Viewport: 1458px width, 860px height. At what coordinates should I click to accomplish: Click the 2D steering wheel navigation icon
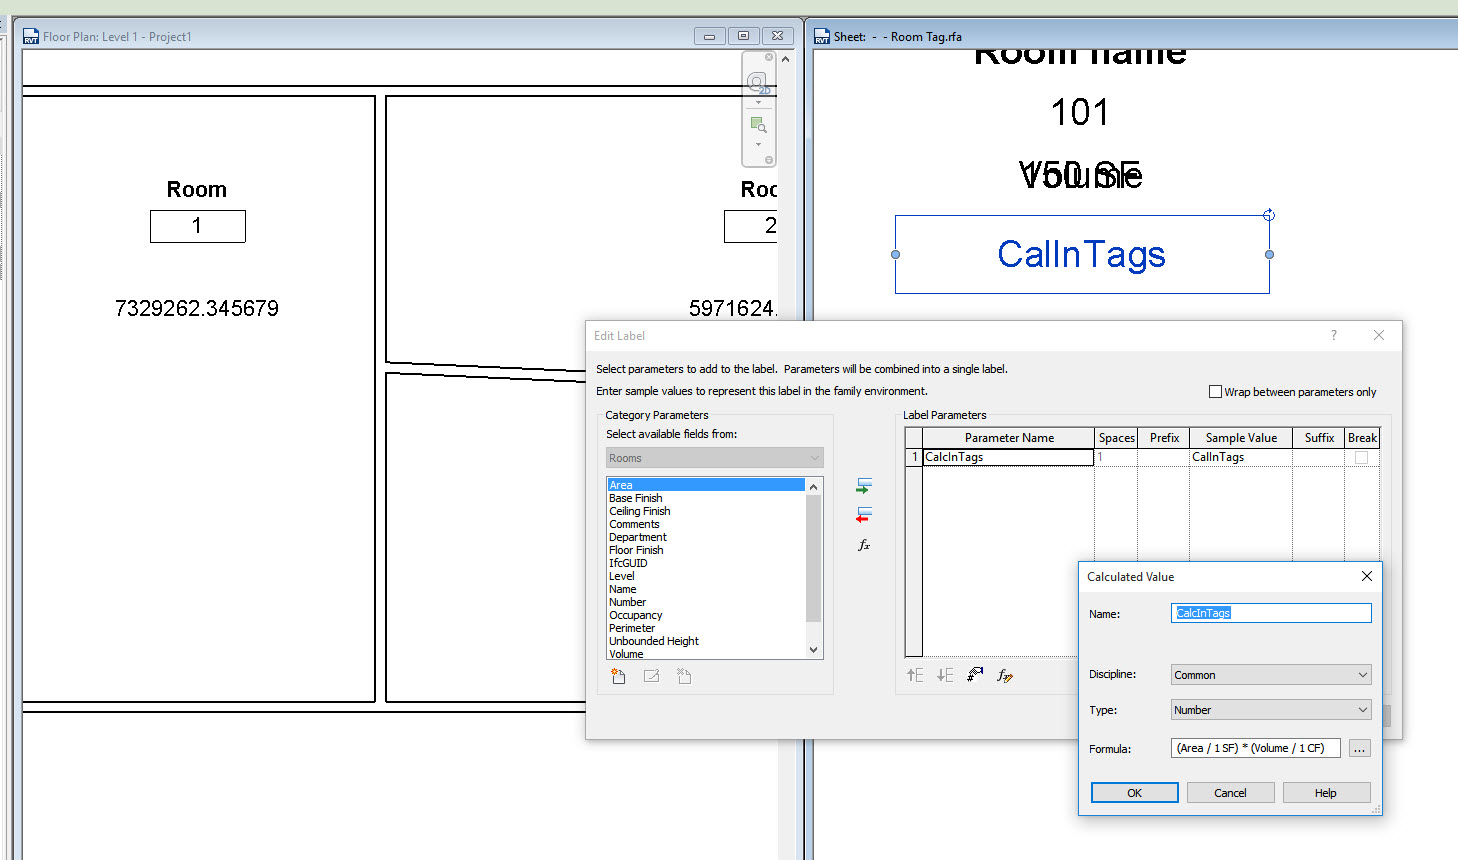[758, 82]
